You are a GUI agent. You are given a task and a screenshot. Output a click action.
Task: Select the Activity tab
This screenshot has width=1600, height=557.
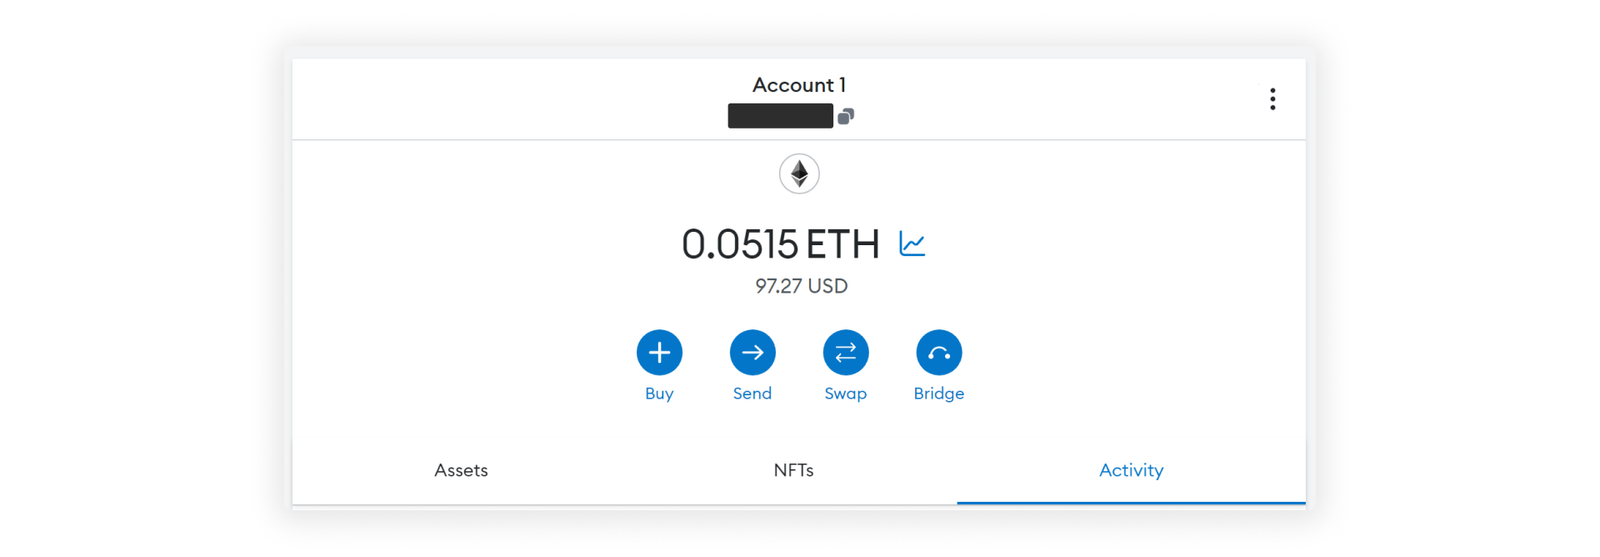click(1131, 470)
